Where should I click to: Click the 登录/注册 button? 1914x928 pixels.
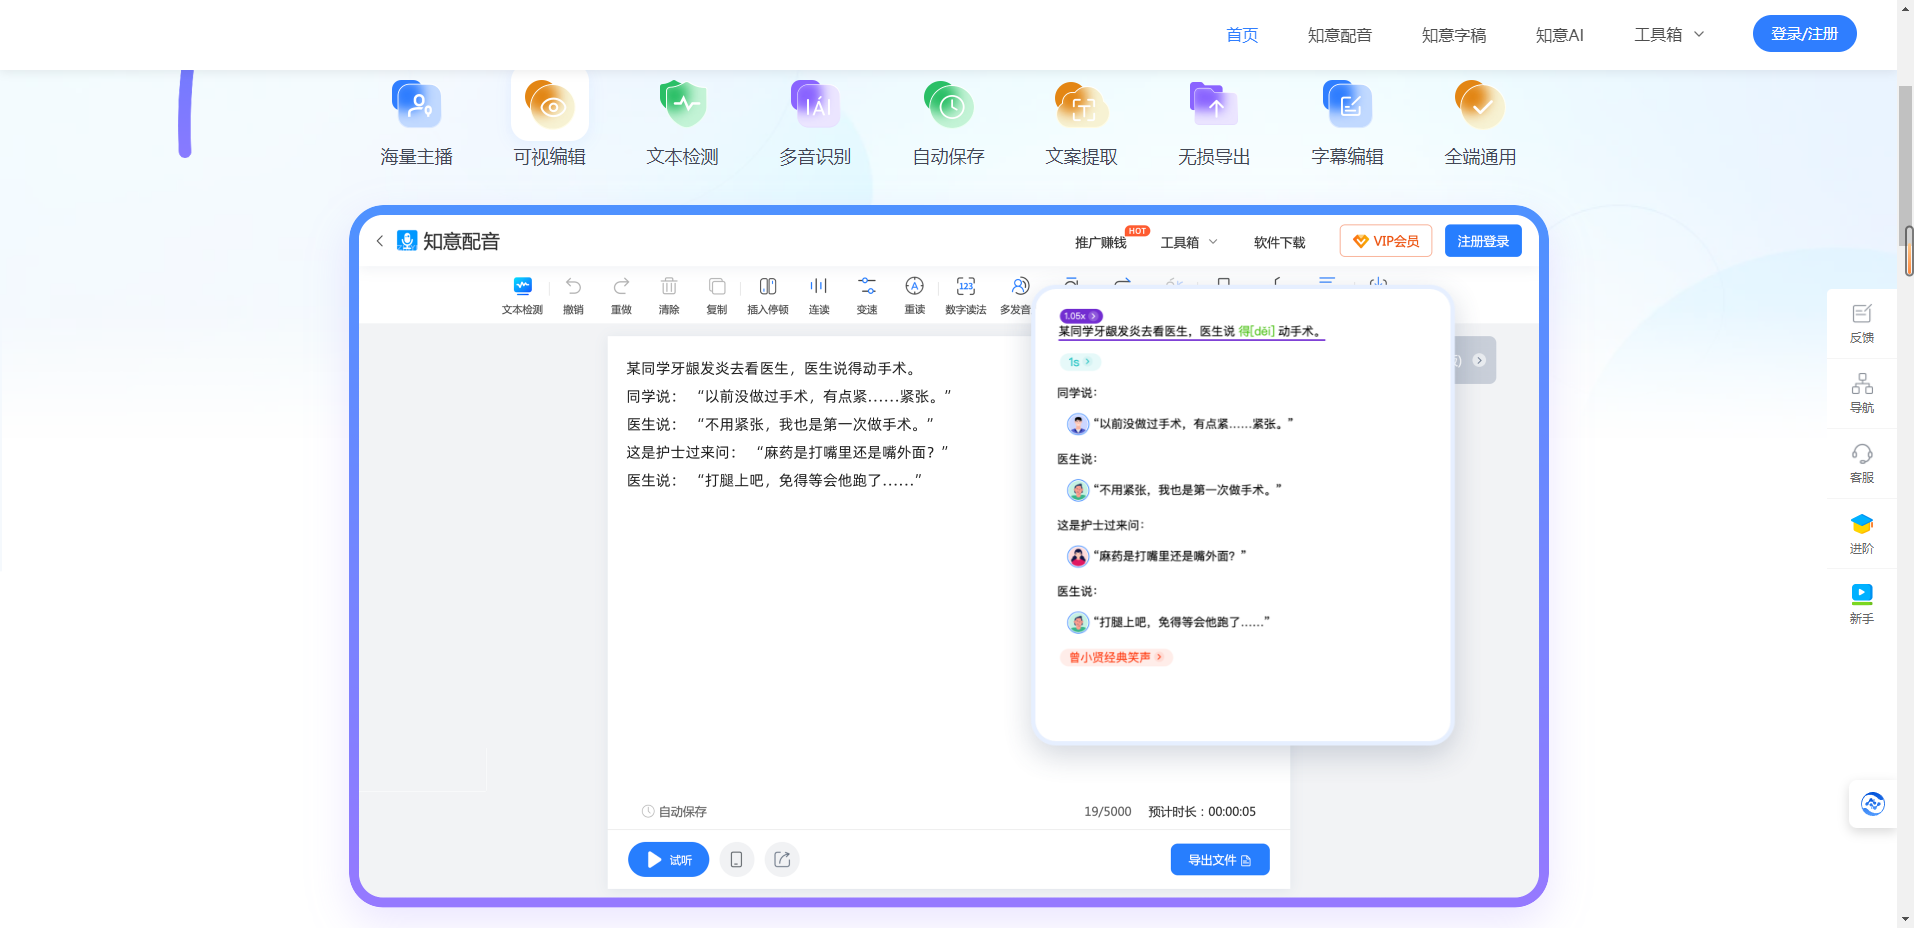pyautogui.click(x=1804, y=33)
